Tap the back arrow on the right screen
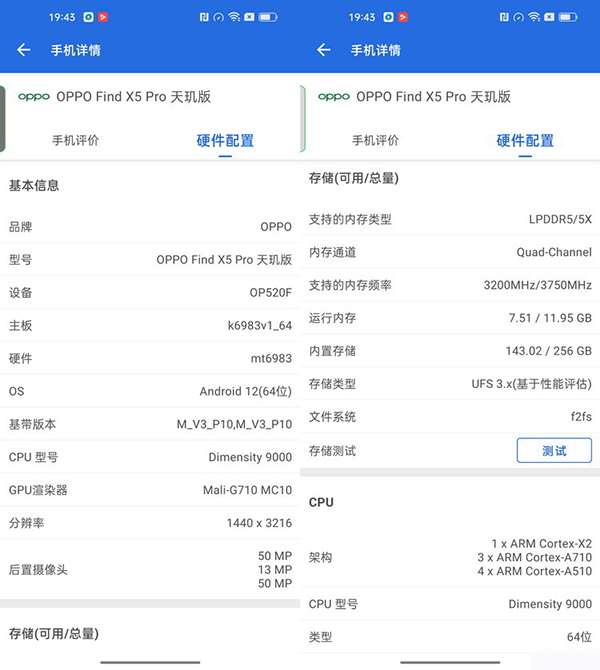 tap(323, 50)
